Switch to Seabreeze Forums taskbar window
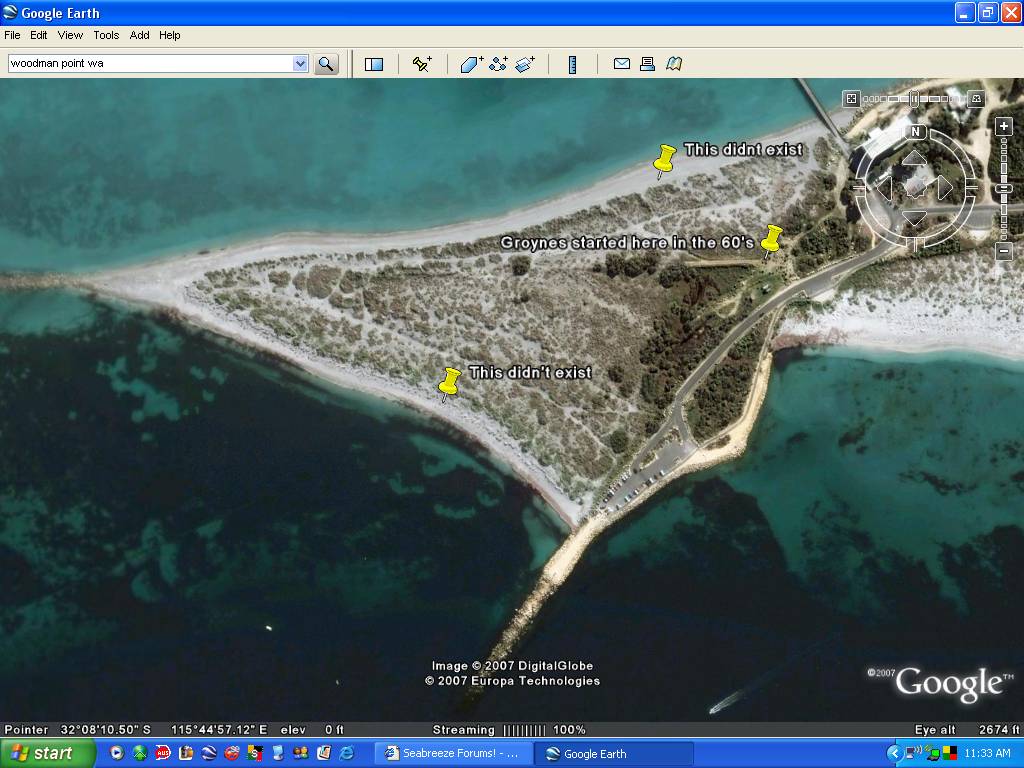 click(452, 753)
